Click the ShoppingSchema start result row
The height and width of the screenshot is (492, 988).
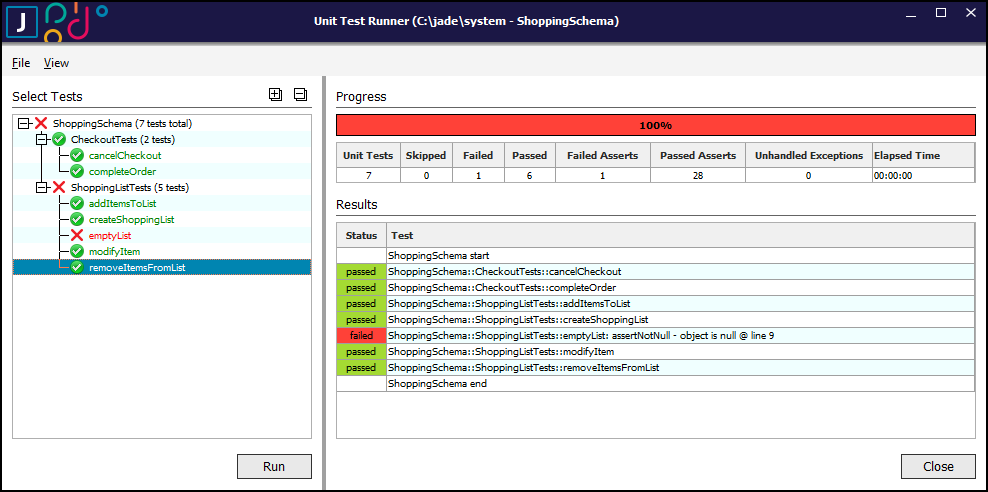[x=681, y=256]
